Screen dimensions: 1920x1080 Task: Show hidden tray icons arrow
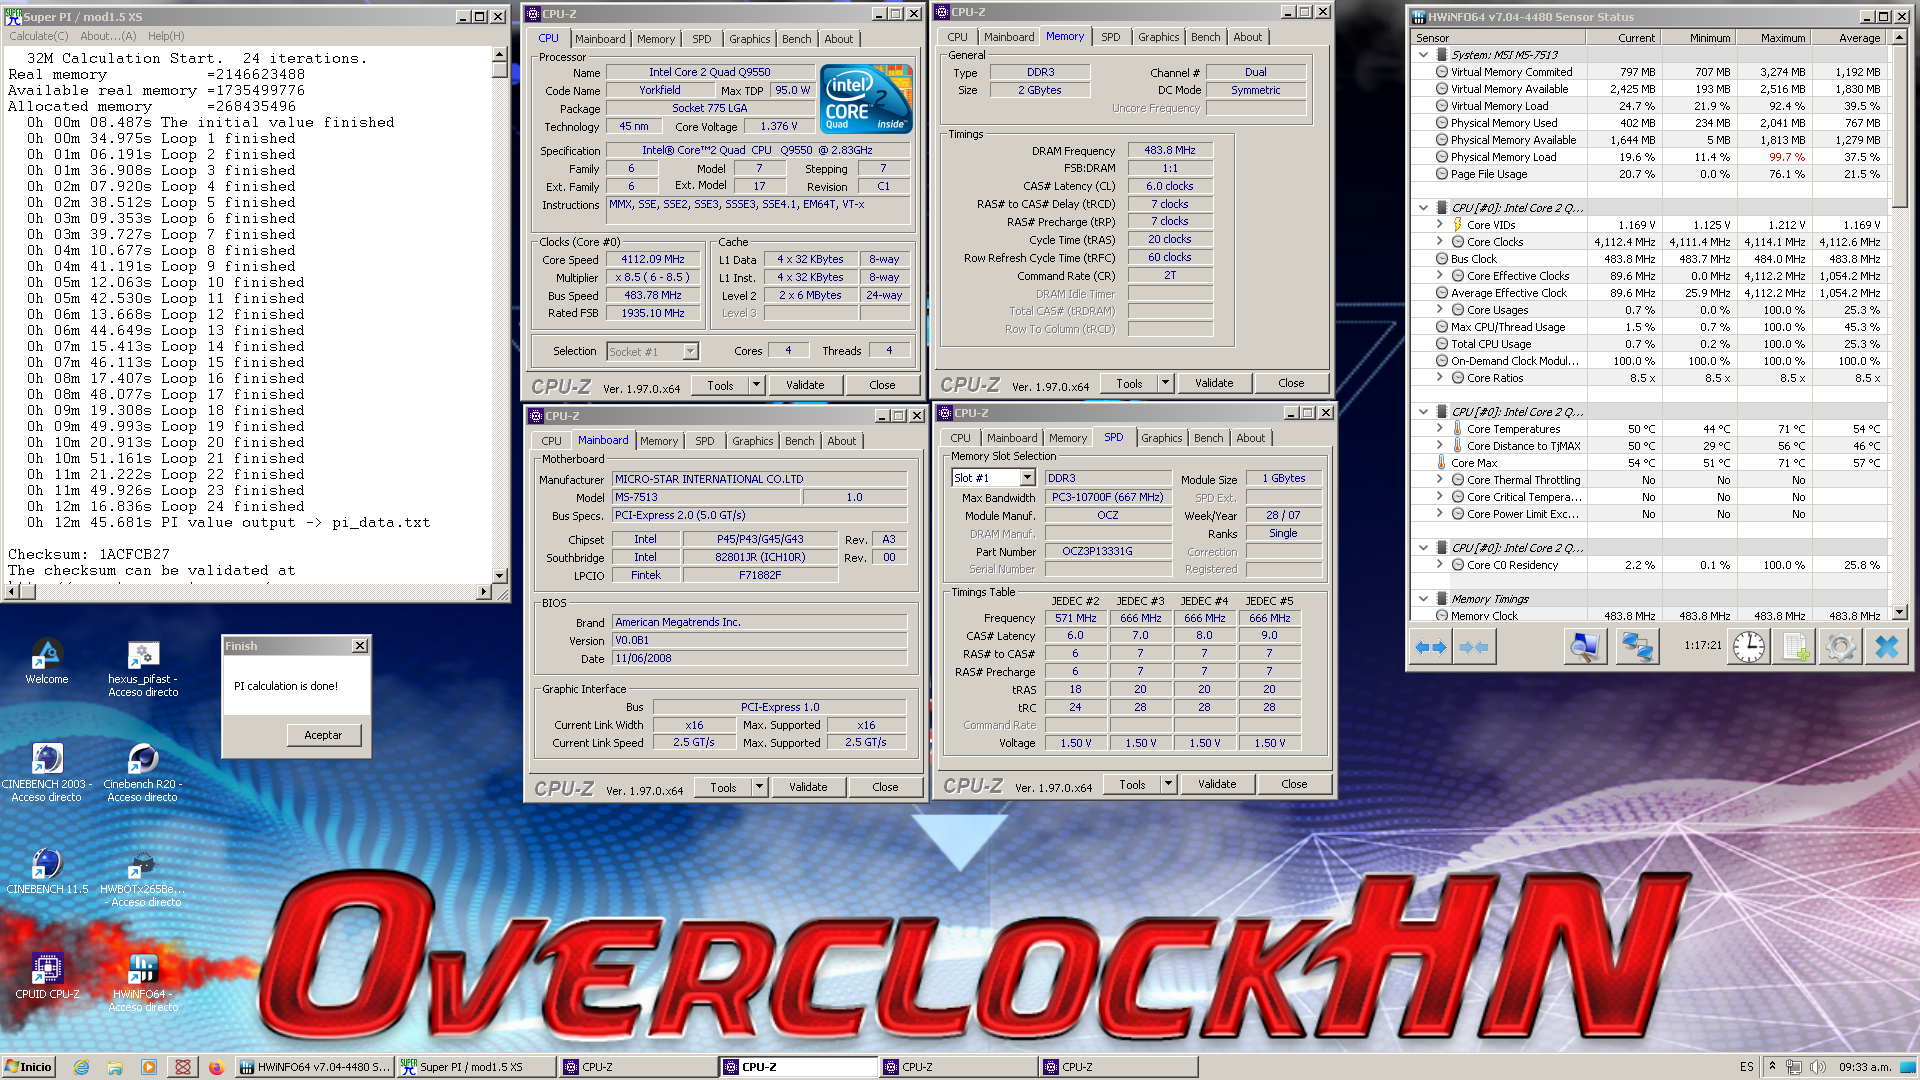1771,1067
